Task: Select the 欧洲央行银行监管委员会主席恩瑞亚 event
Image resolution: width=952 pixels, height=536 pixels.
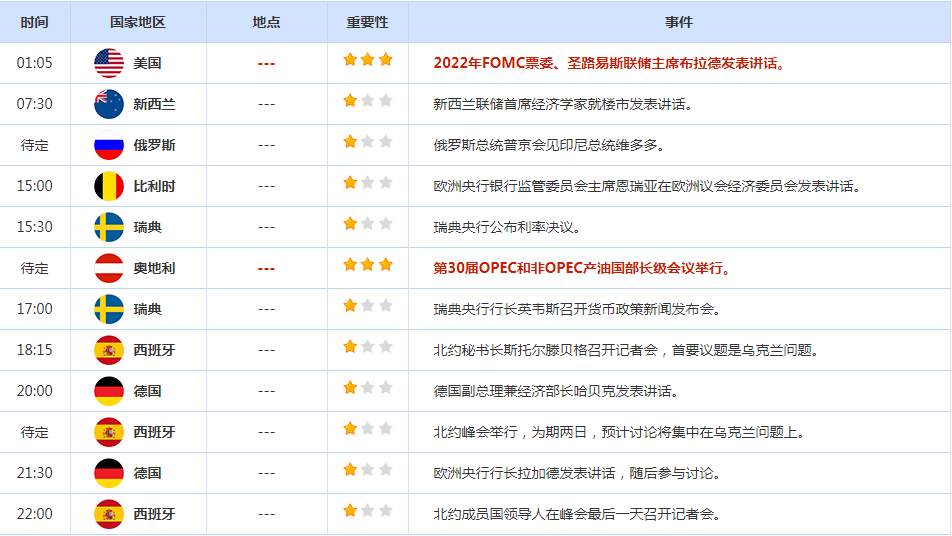Action: (x=647, y=186)
